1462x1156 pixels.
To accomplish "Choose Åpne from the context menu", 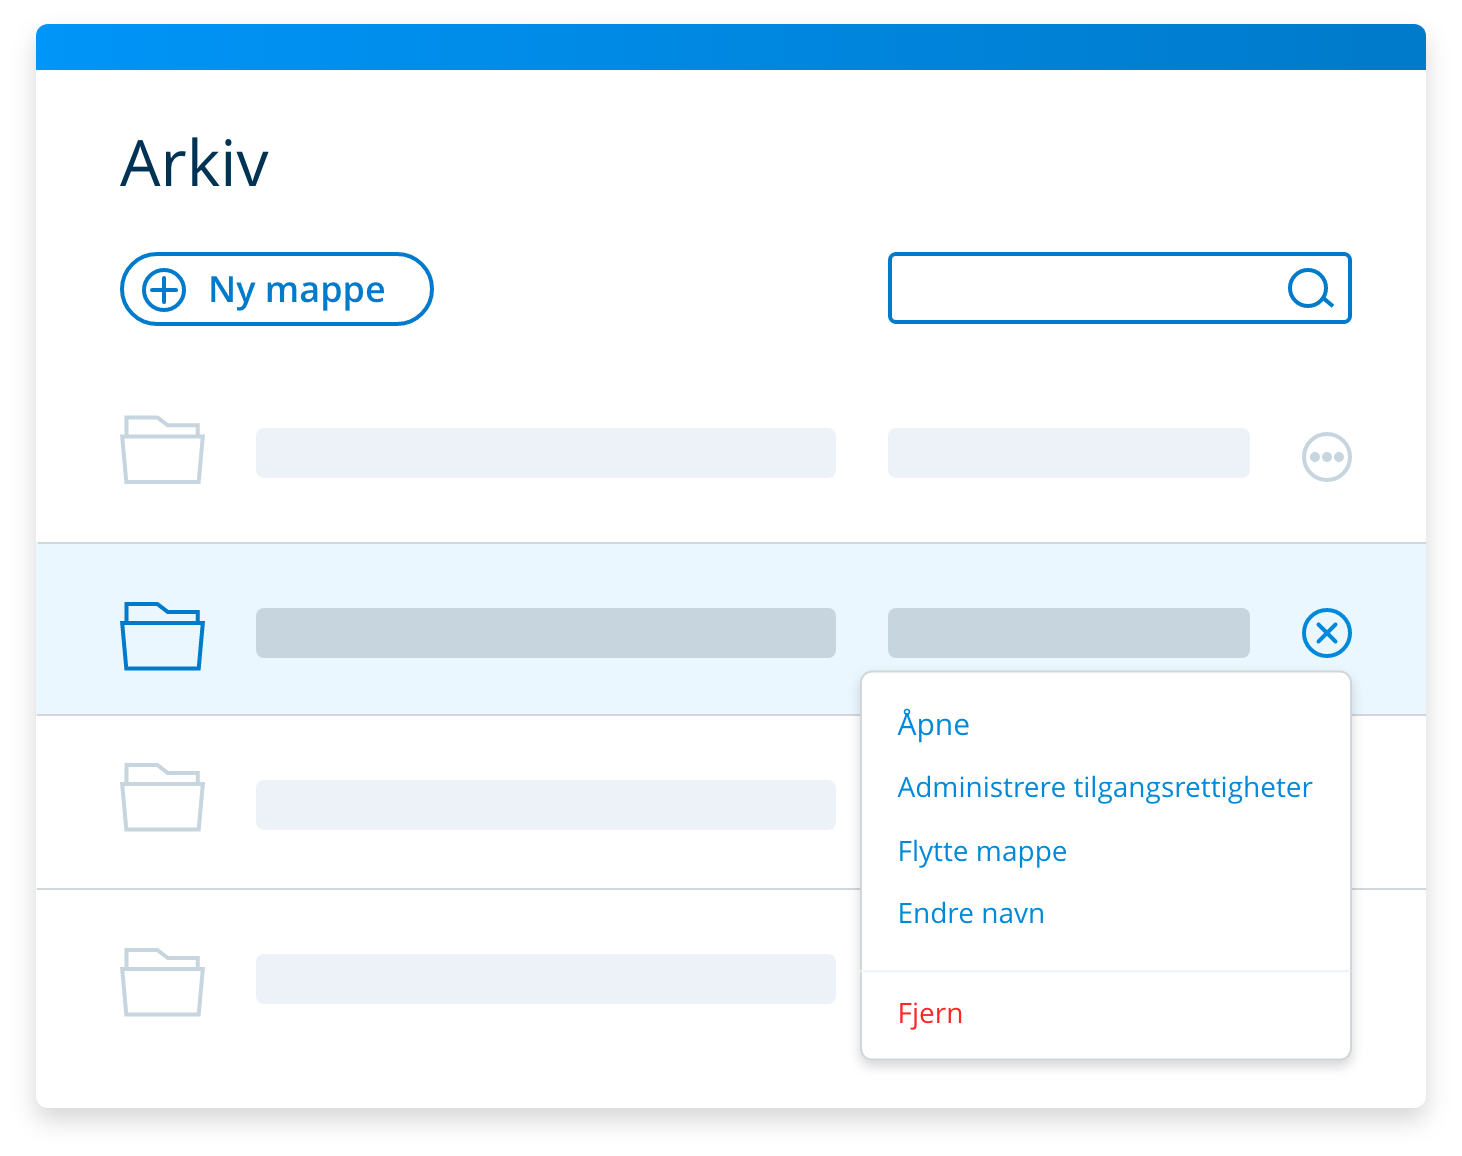I will point(933,724).
